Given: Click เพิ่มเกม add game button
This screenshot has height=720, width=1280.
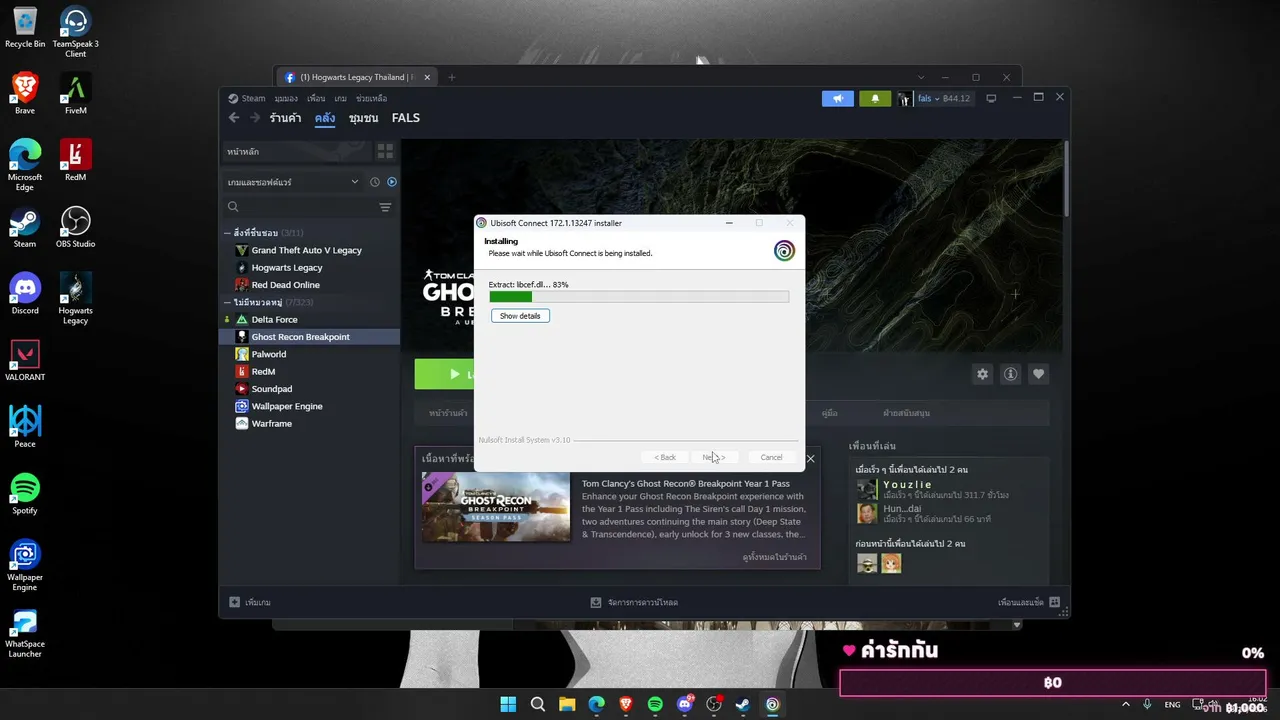Looking at the screenshot, I should click(250, 602).
